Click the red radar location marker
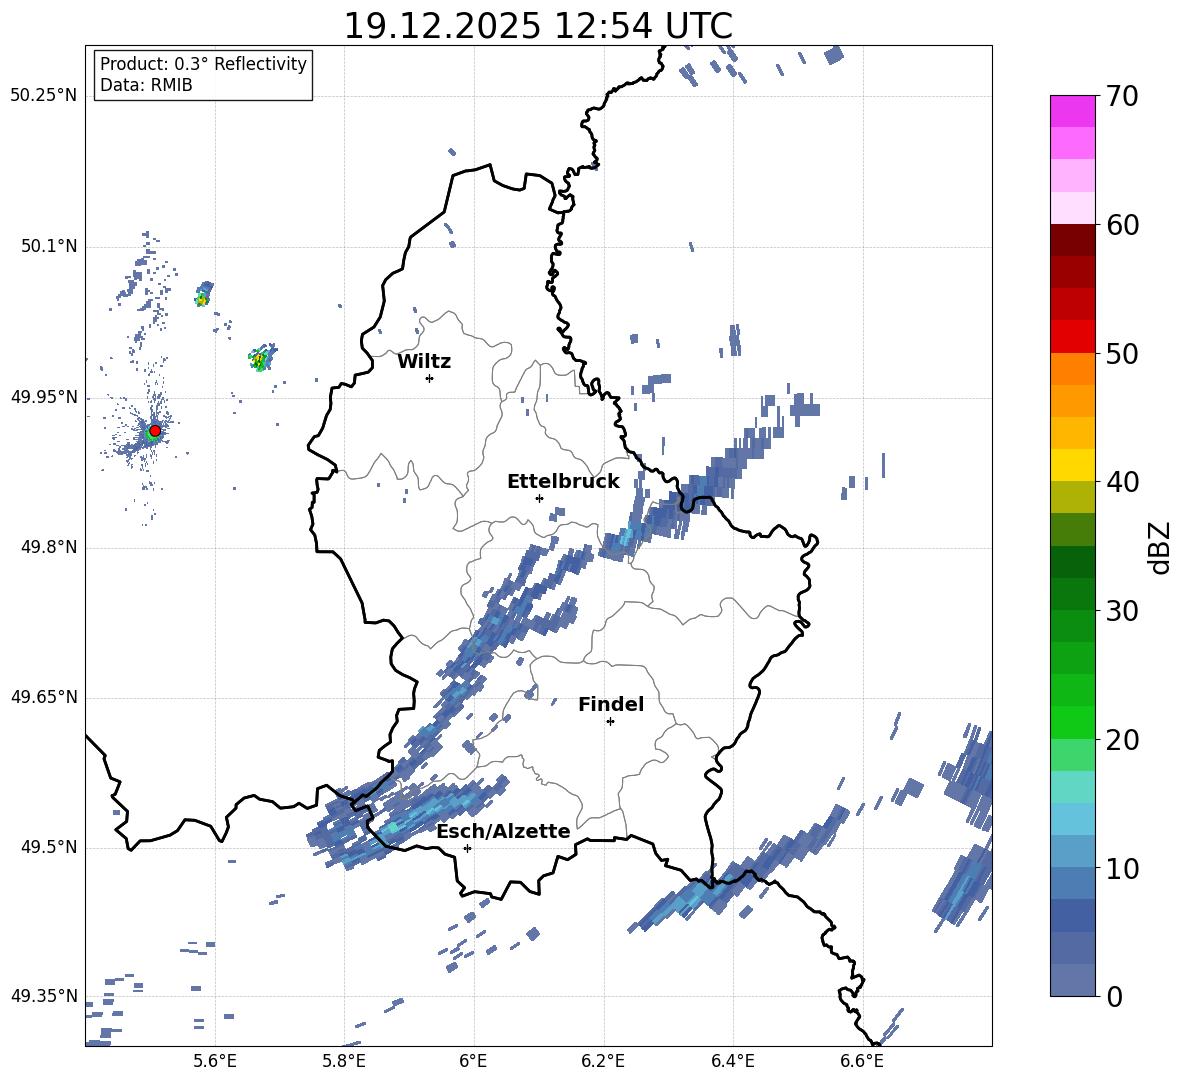The height and width of the screenshot is (1081, 1184). [x=155, y=431]
